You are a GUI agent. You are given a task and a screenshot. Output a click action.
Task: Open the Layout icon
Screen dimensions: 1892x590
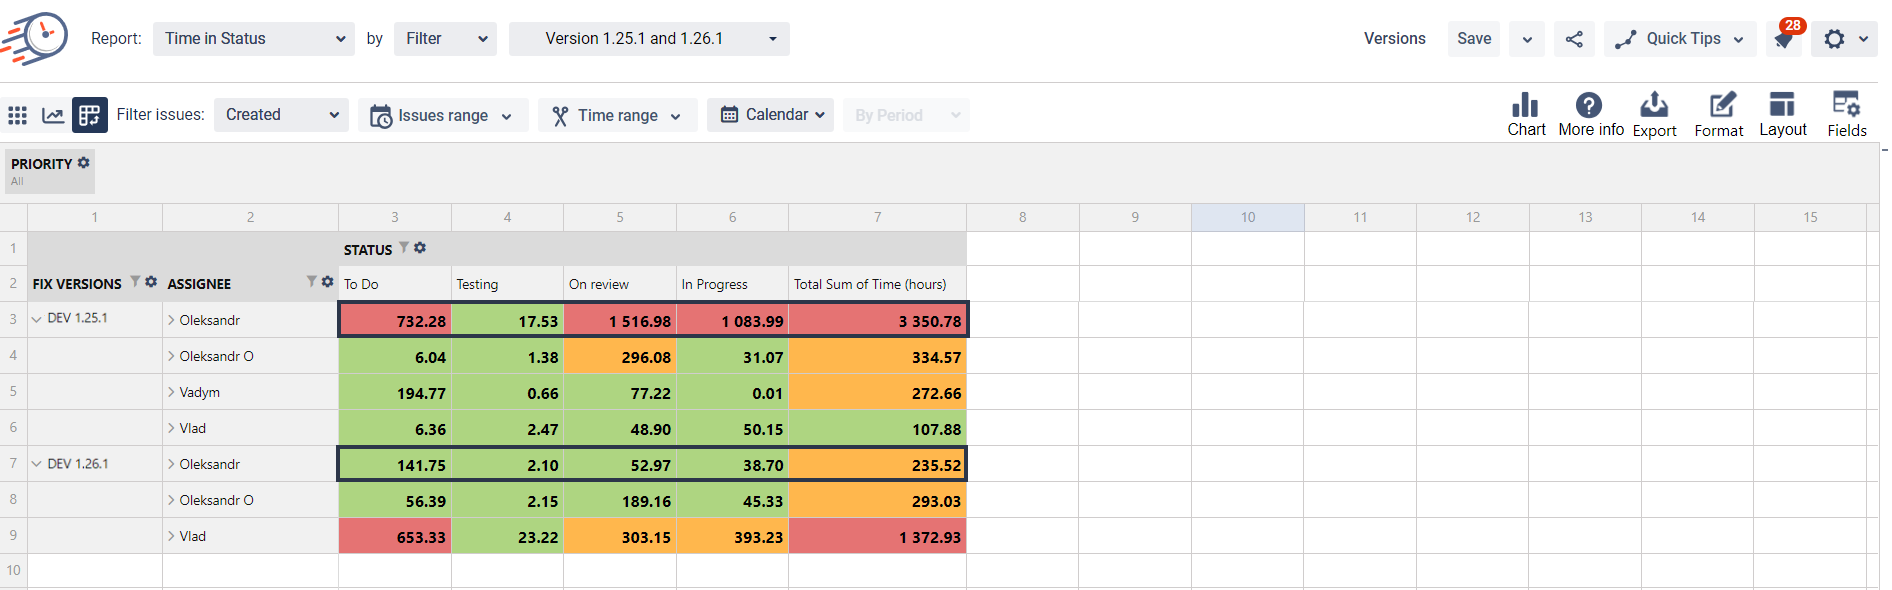coord(1782,106)
